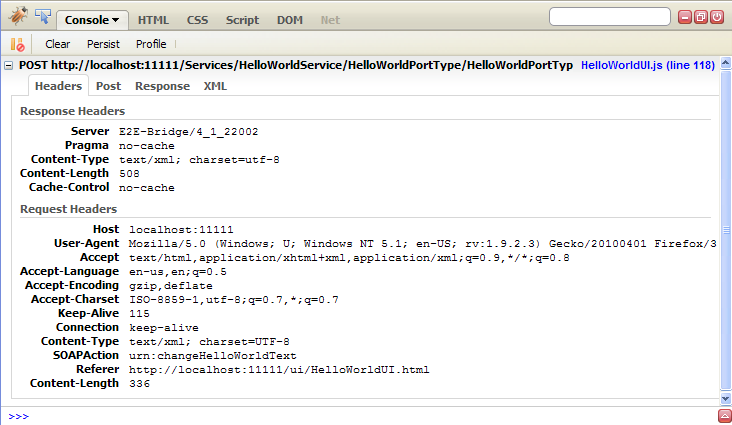This screenshot has width=732, height=425.
Task: Click the break on all errors icon
Action: coord(17,44)
